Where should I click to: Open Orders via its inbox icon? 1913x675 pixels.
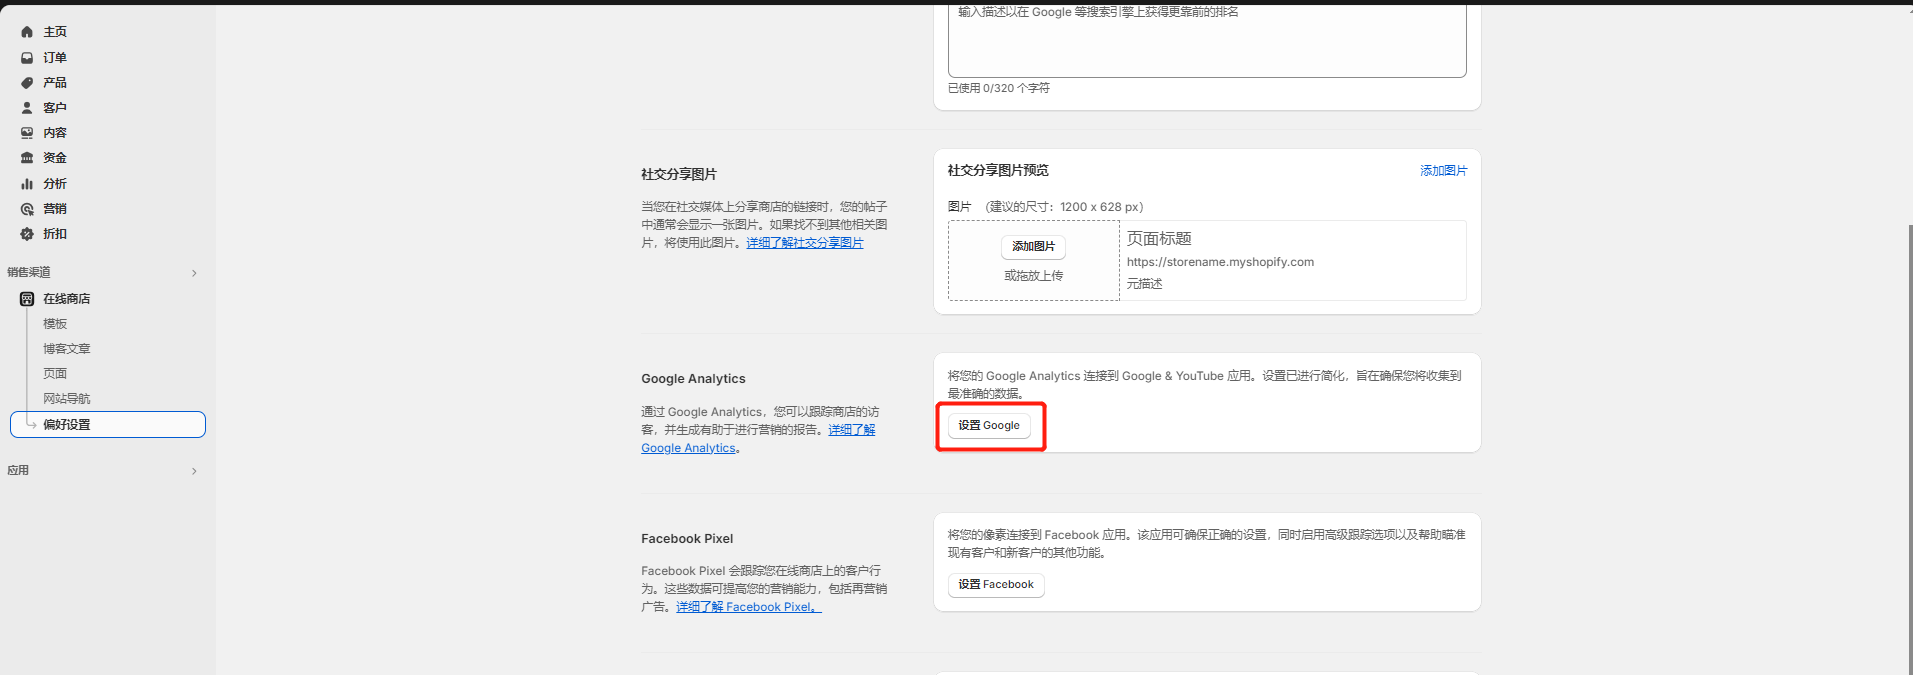(27, 58)
